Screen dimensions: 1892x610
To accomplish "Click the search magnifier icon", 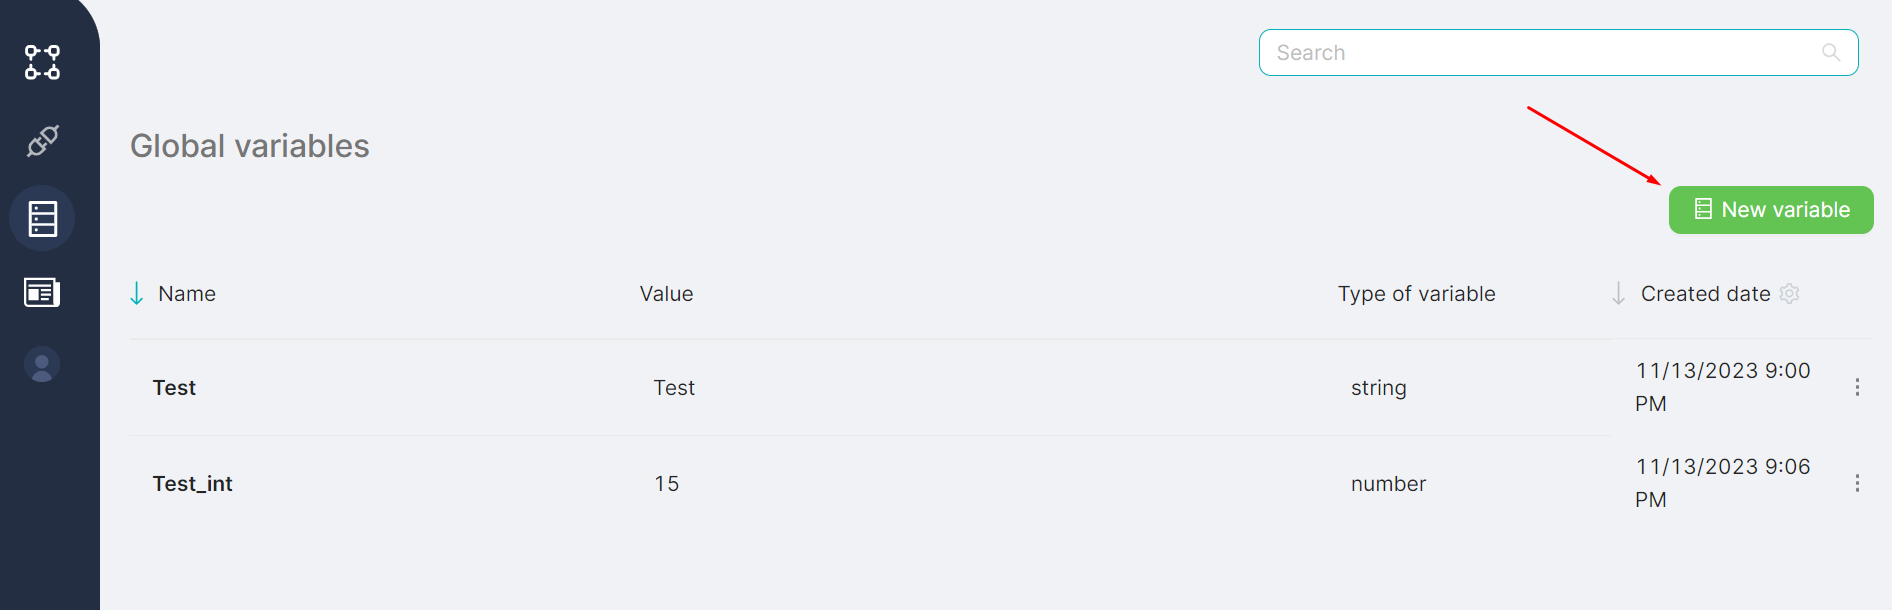I will click(x=1830, y=53).
